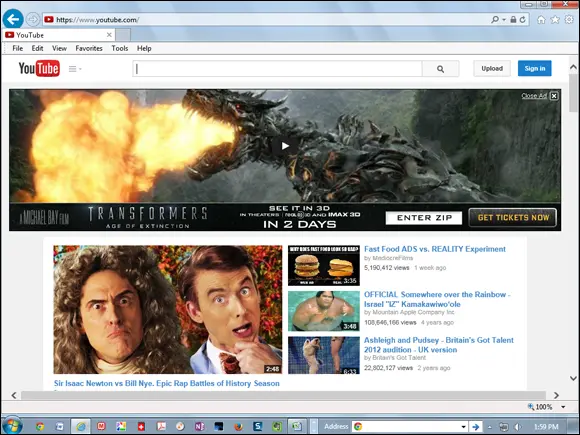Open the Excel taskbar icon
Screen dimensions: 580x435
tap(297, 426)
